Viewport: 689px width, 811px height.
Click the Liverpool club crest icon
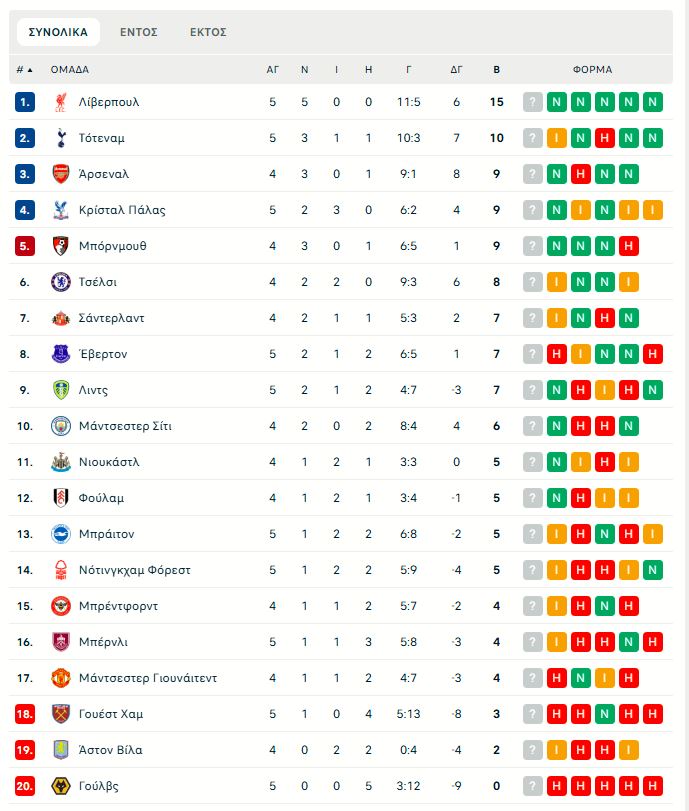61,102
